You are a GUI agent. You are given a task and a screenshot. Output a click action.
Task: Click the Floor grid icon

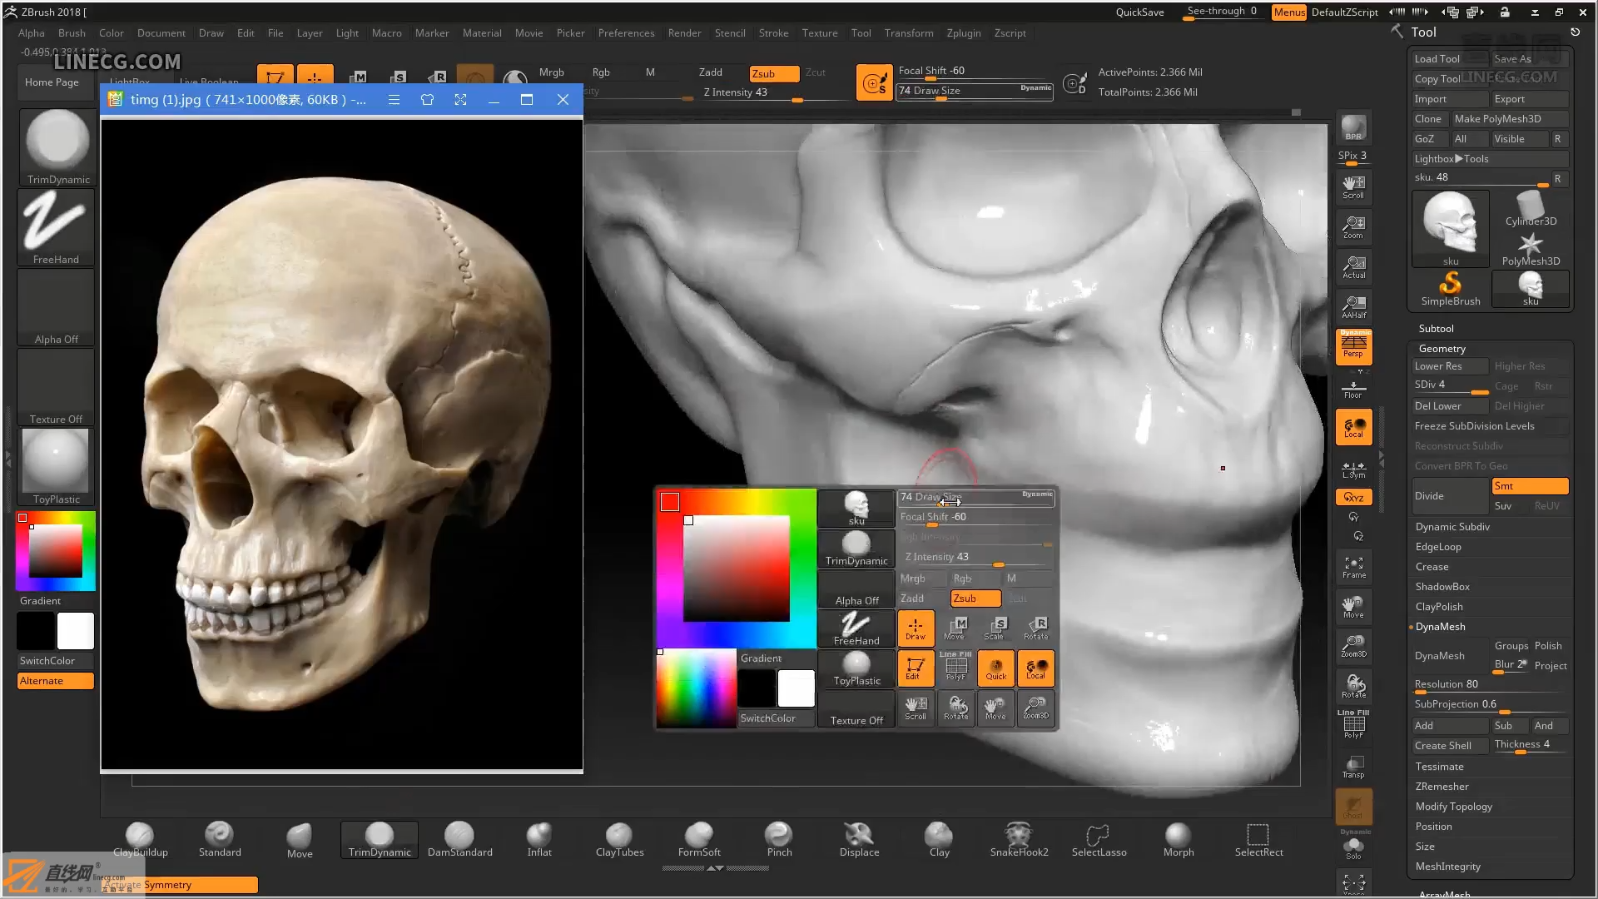pos(1353,387)
